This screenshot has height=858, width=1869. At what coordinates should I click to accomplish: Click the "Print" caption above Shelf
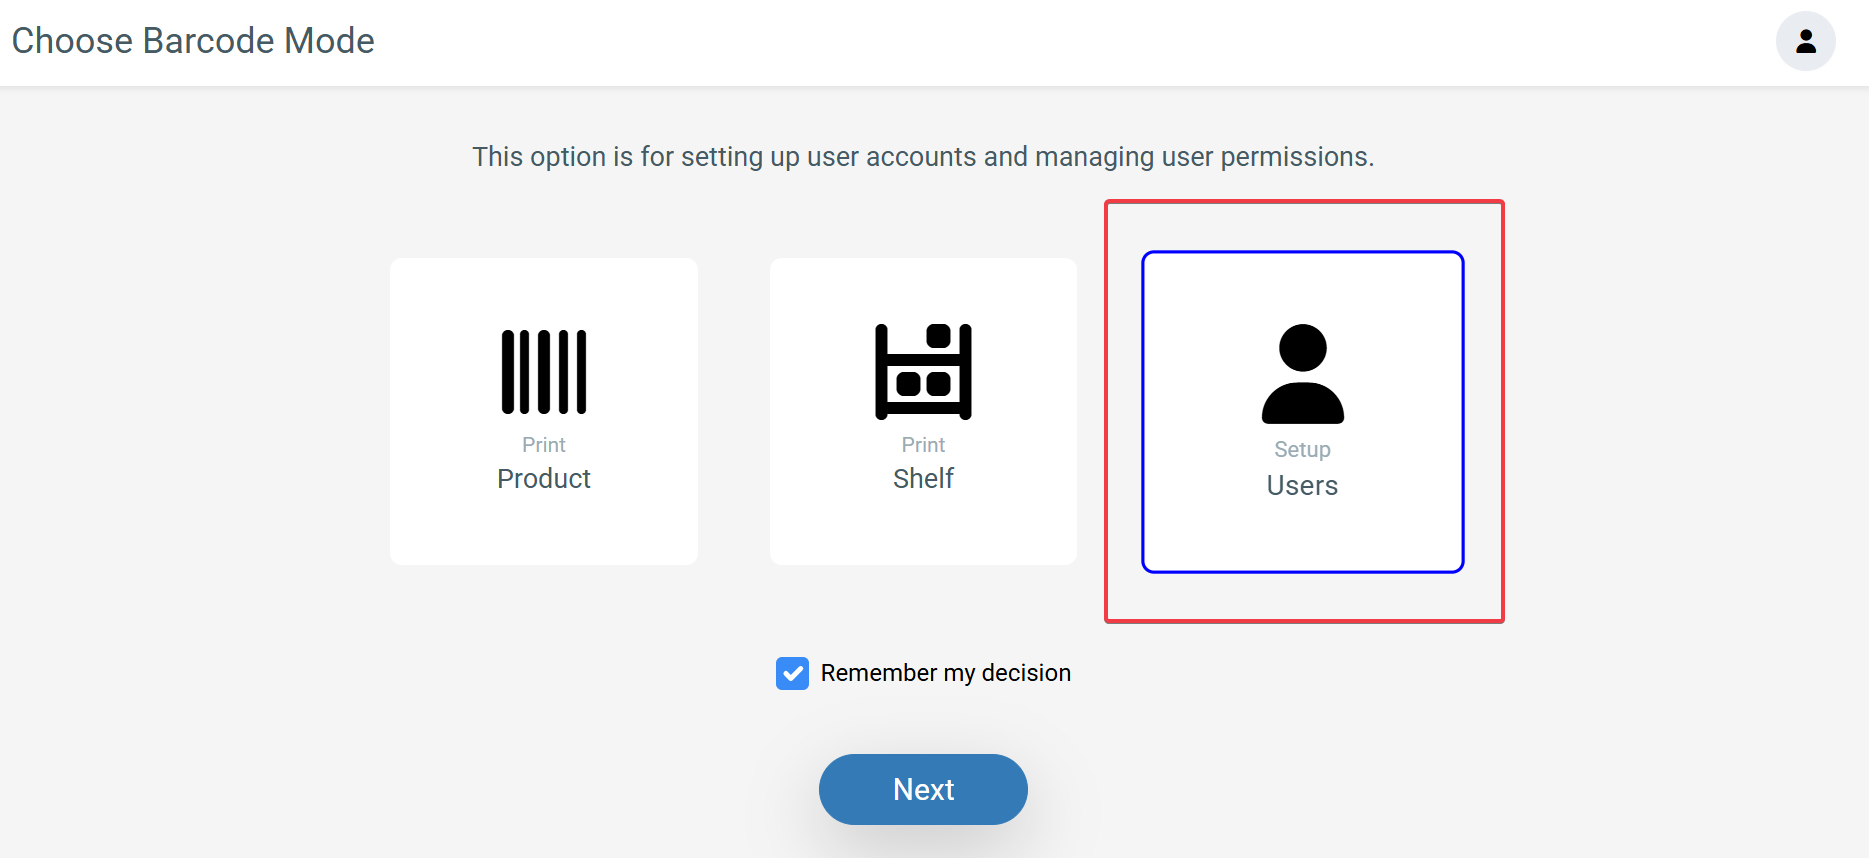click(923, 445)
